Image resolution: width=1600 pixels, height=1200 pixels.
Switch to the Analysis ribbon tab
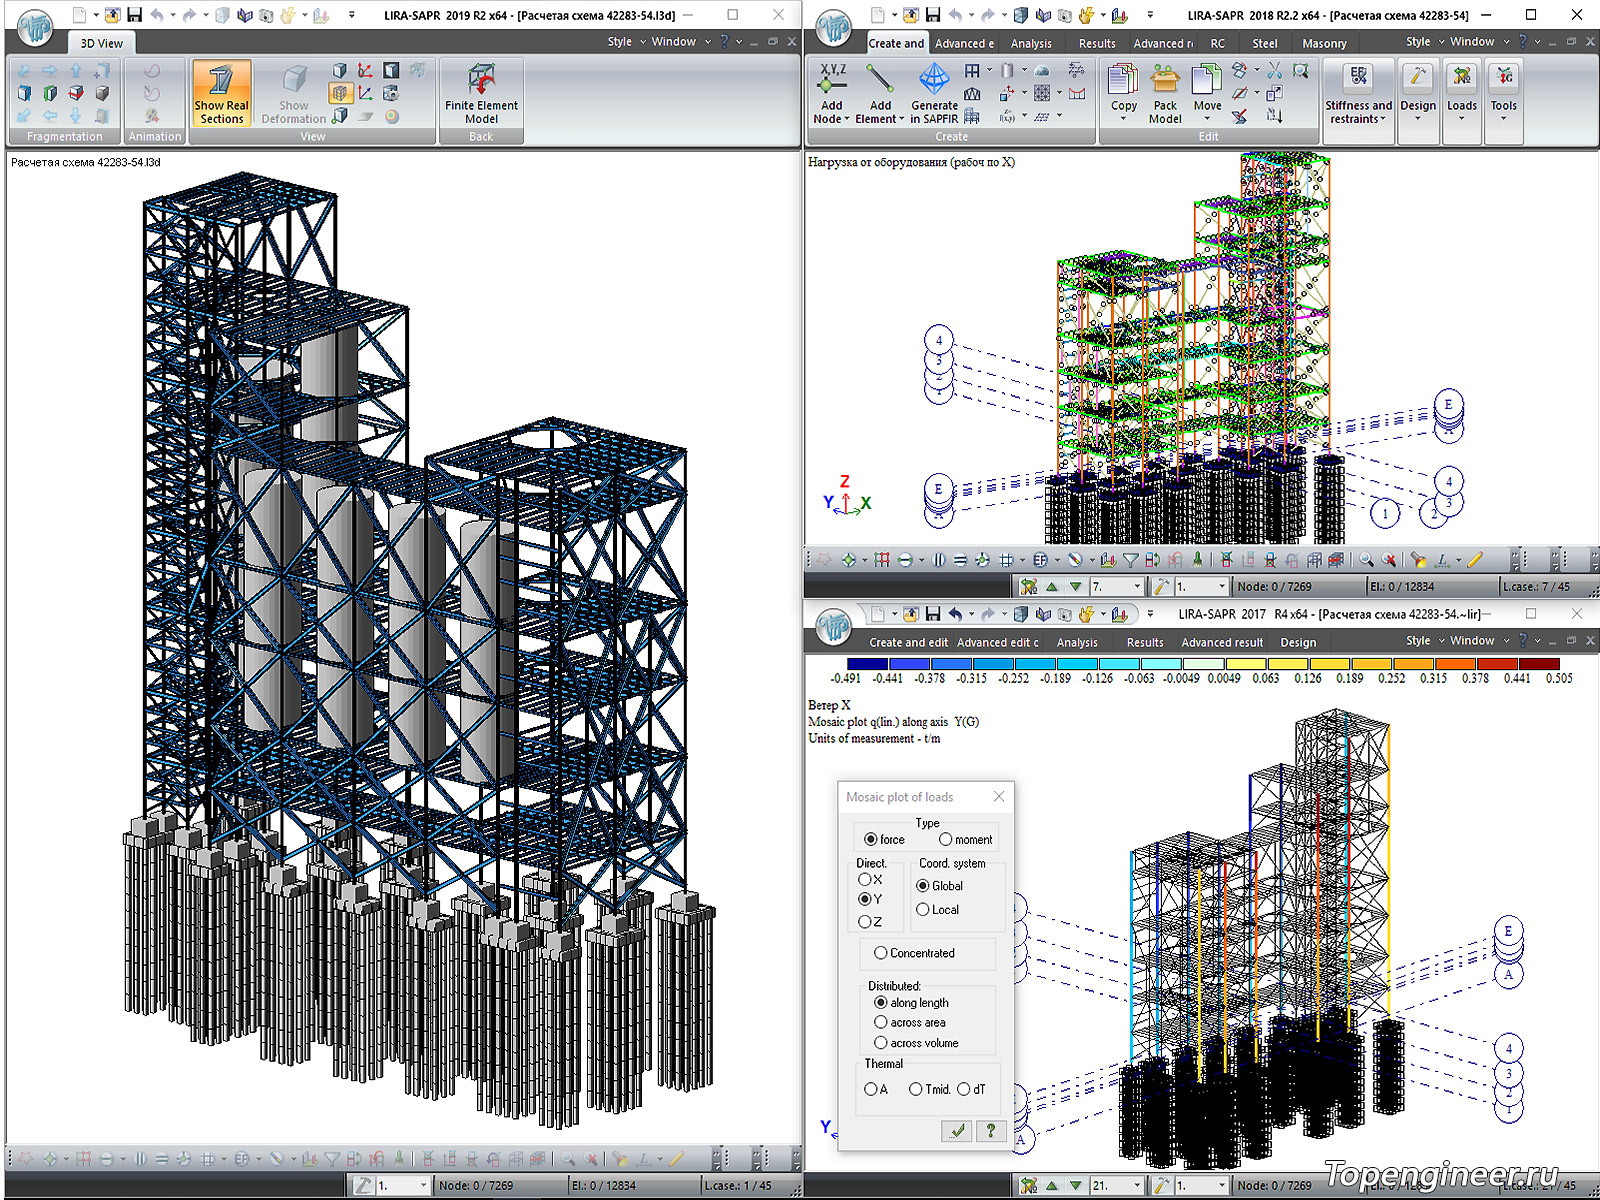click(x=1030, y=44)
